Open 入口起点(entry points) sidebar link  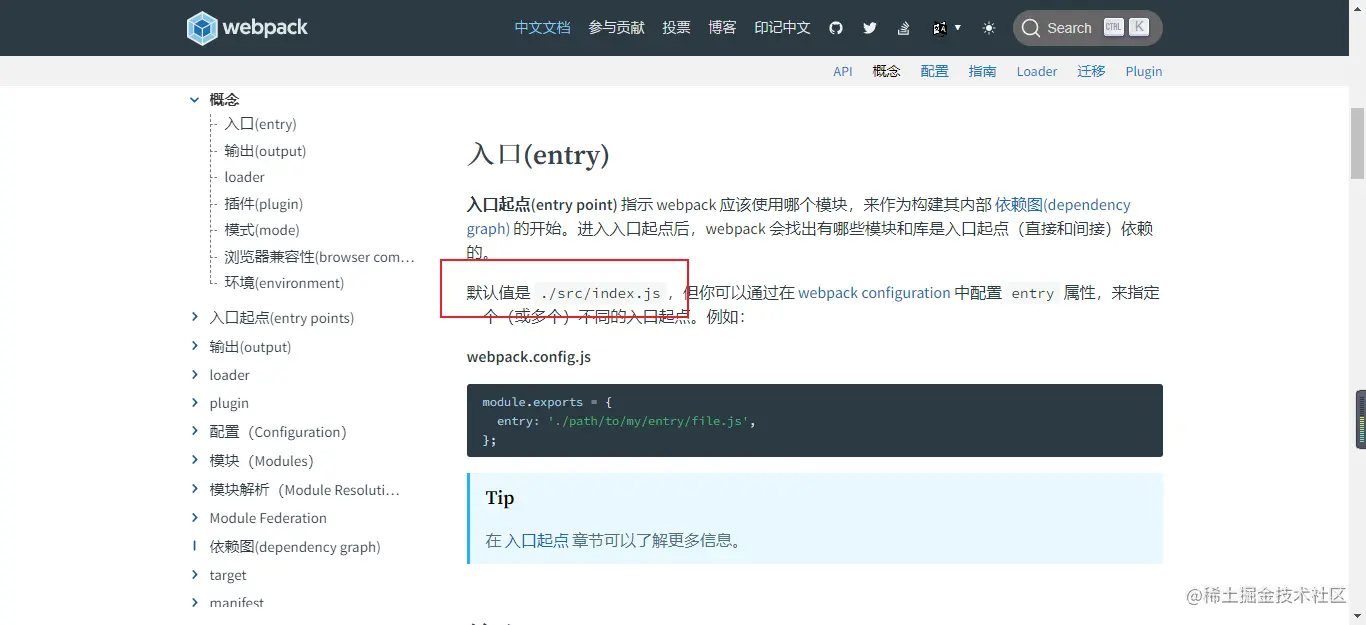point(282,318)
